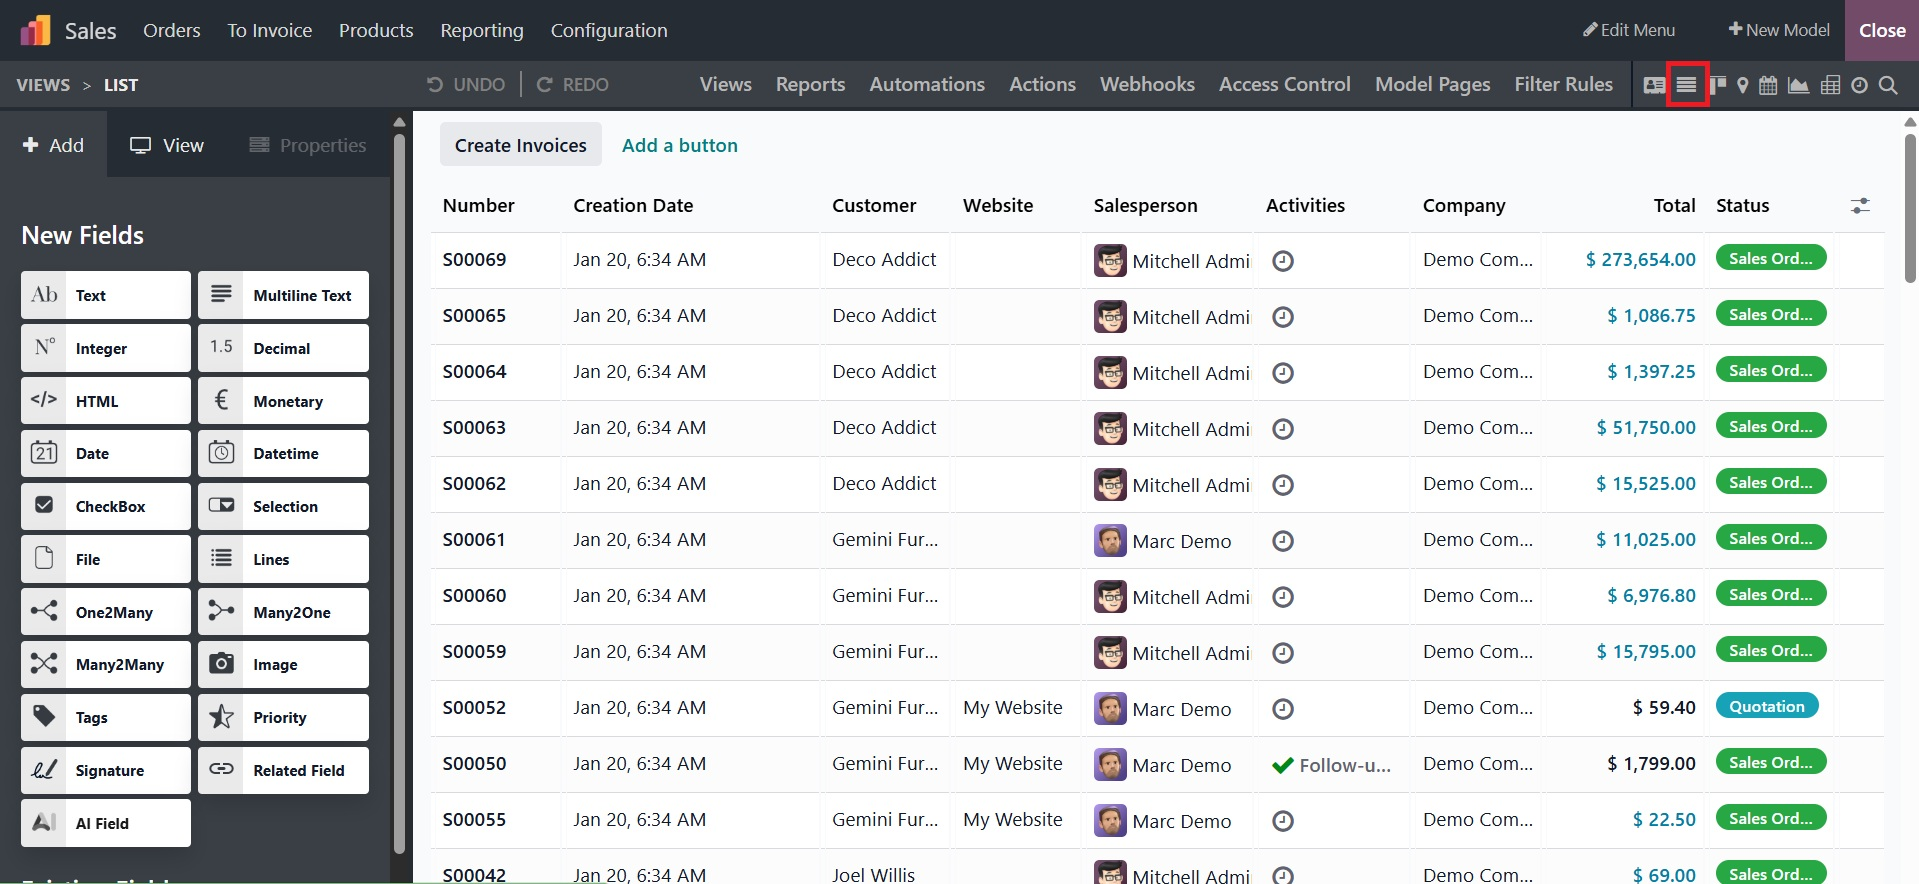Expand the Orders menu
The width and height of the screenshot is (1919, 884).
tap(172, 30)
